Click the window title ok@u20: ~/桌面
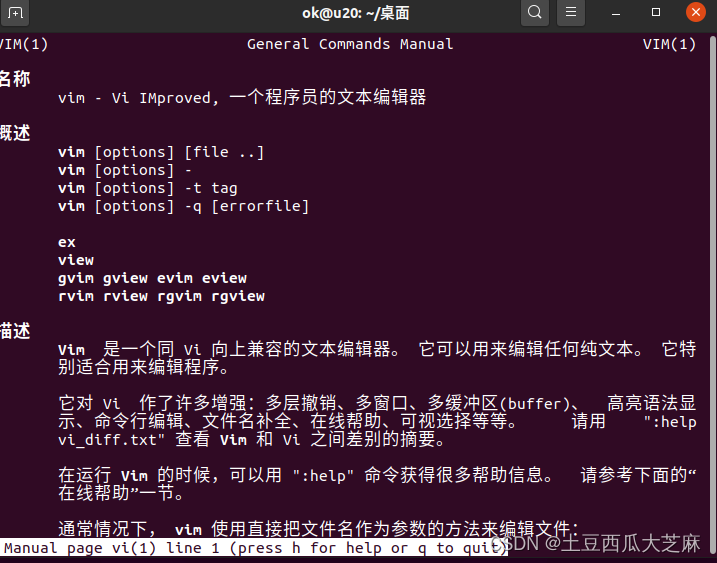Screen dimensions: 717x563 tap(355, 13)
